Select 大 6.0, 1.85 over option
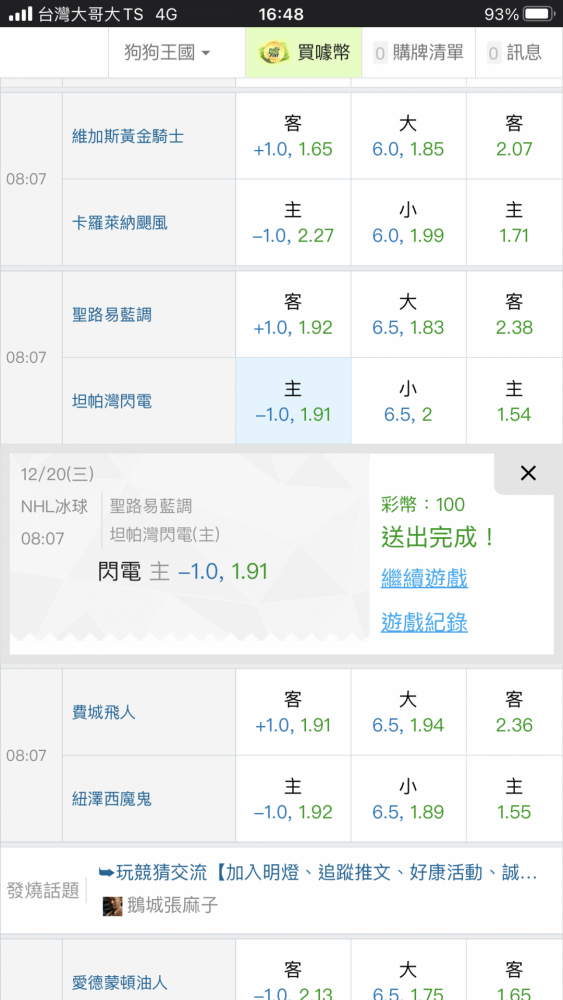The height and width of the screenshot is (1000, 563). click(408, 136)
